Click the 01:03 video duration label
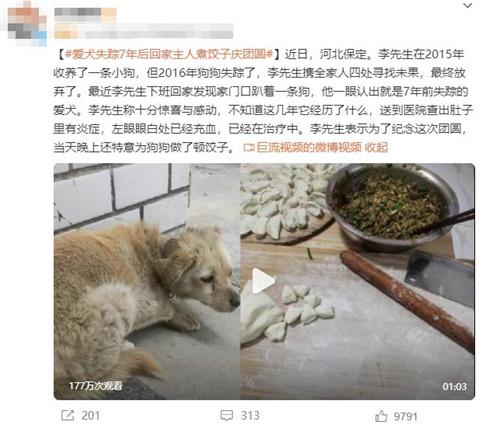500x425 pixels. click(x=454, y=387)
